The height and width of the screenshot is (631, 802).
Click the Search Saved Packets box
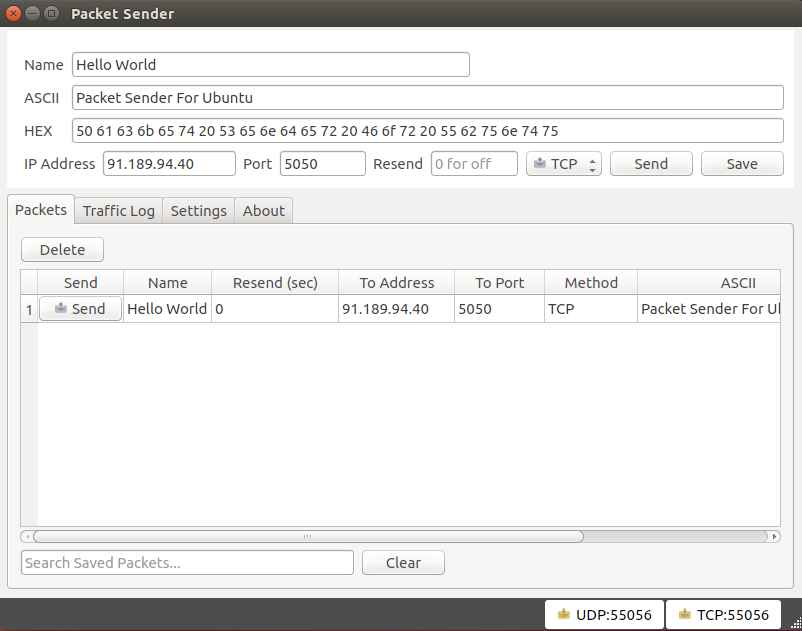tap(187, 562)
